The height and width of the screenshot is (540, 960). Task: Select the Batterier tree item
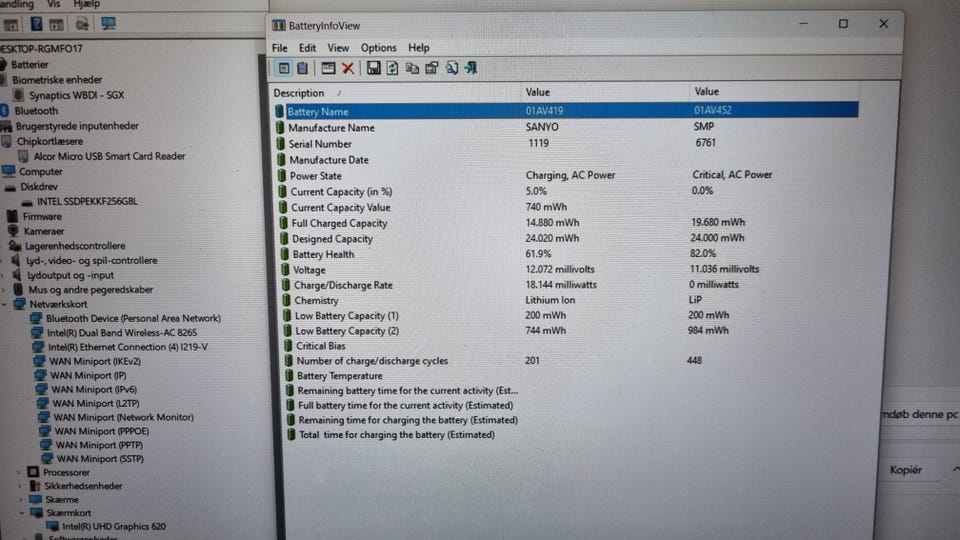29,64
